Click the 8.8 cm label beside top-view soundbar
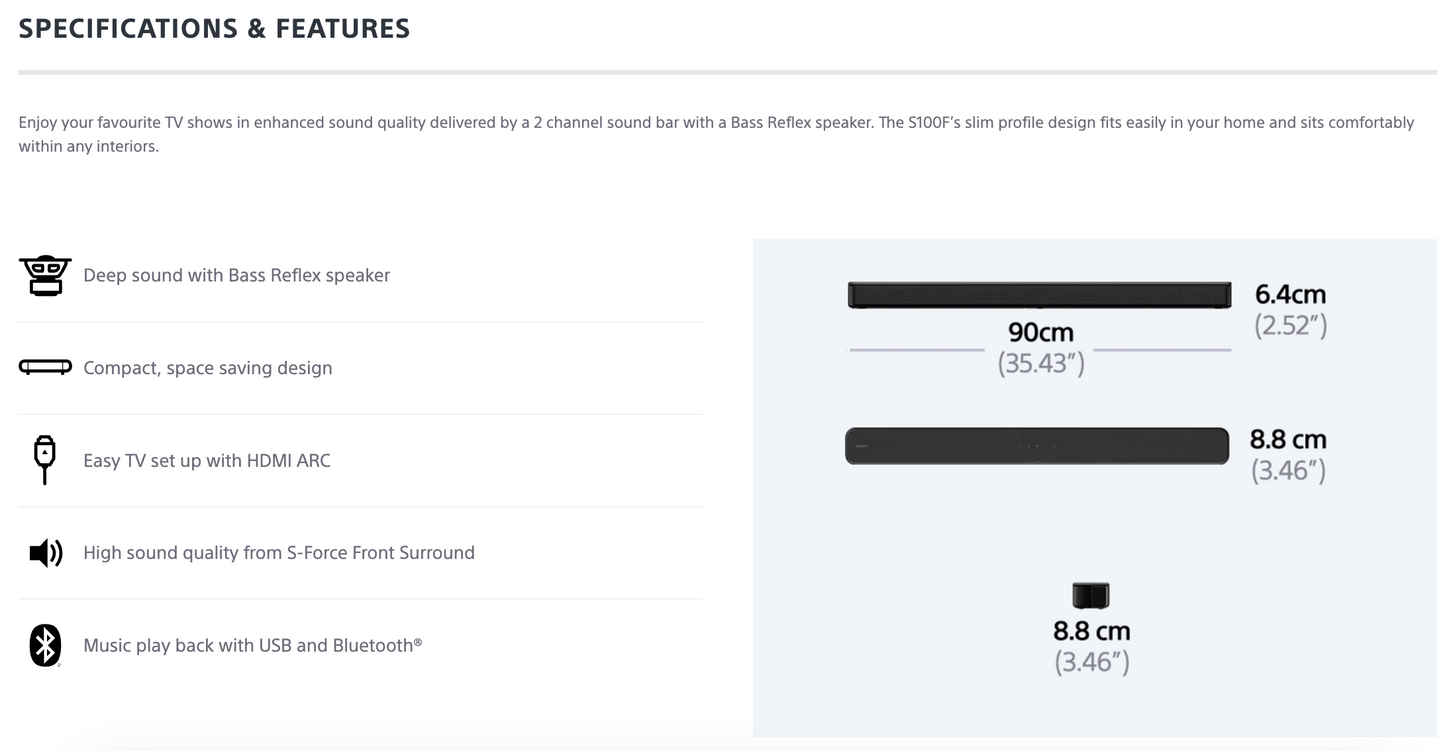Image resolution: width=1445 pixels, height=751 pixels. click(1288, 439)
